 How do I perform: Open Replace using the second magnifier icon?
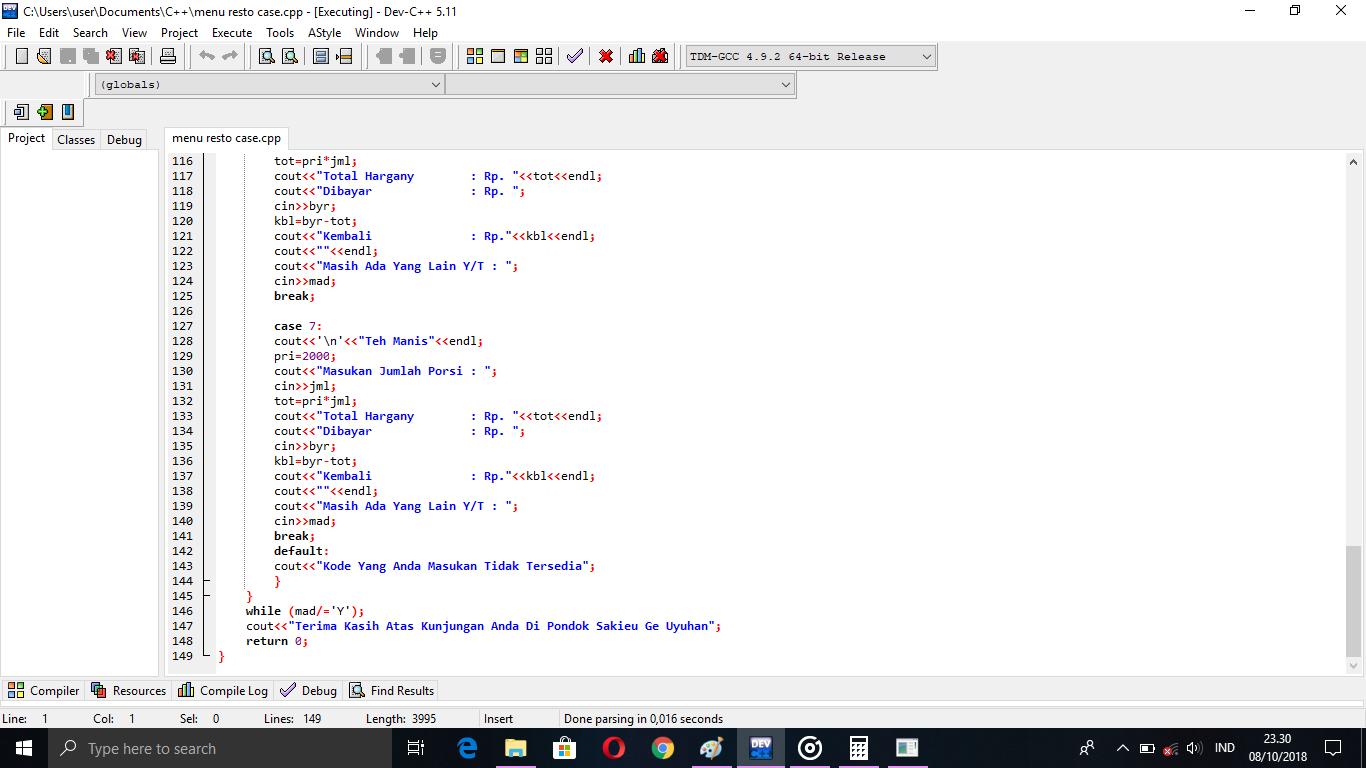click(288, 56)
